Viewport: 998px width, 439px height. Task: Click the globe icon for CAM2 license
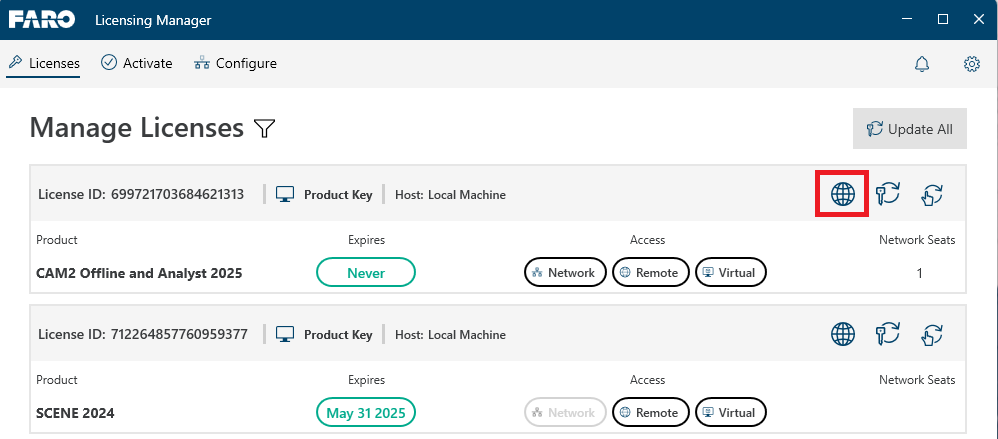[843, 194]
